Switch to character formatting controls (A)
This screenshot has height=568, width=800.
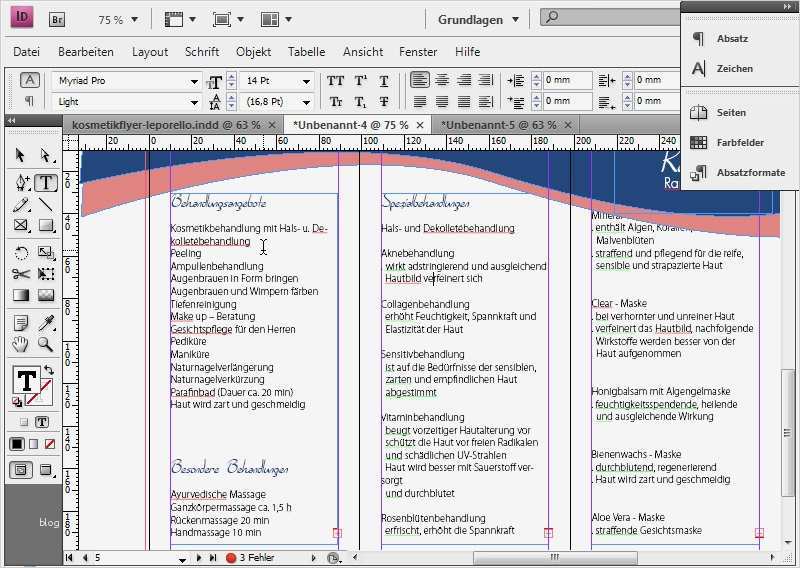click(x=30, y=80)
